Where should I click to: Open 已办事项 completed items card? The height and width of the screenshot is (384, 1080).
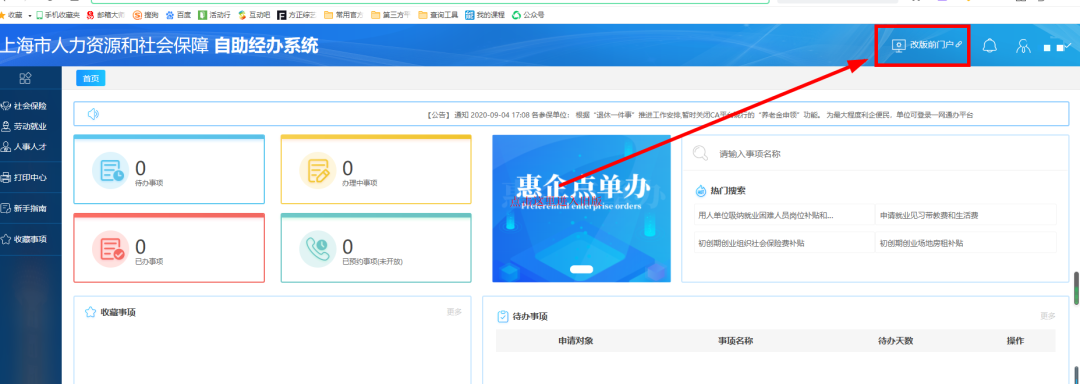(169, 248)
